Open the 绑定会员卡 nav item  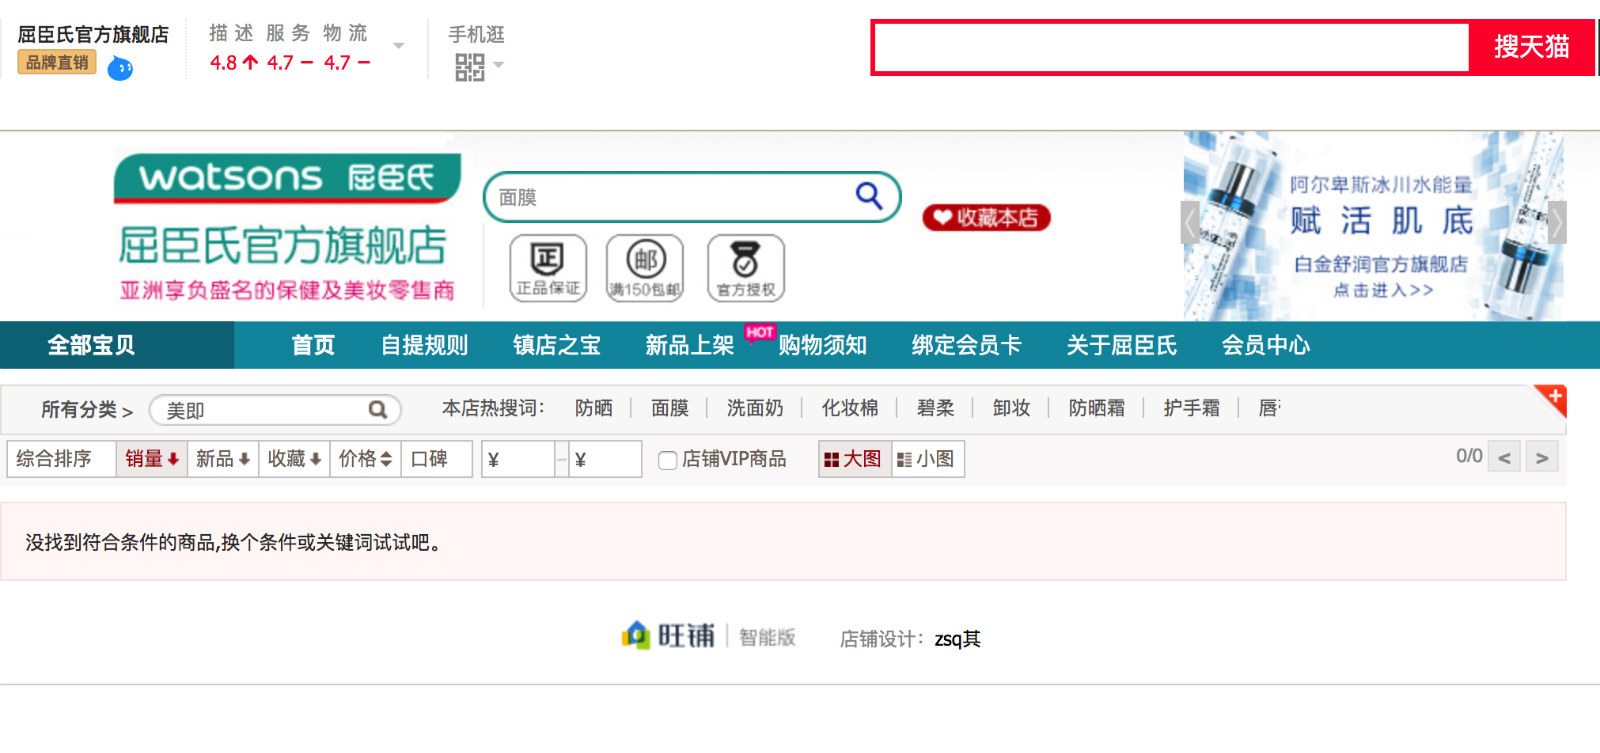(966, 345)
